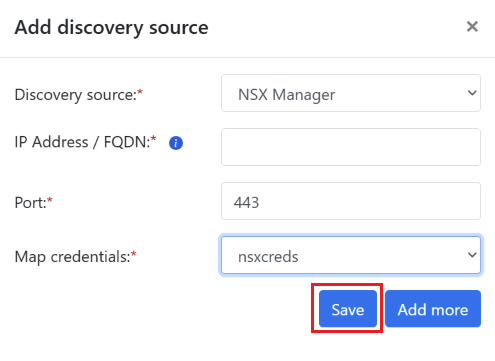Click the blue info icon beside FQDN
The height and width of the screenshot is (361, 495).
[176, 143]
